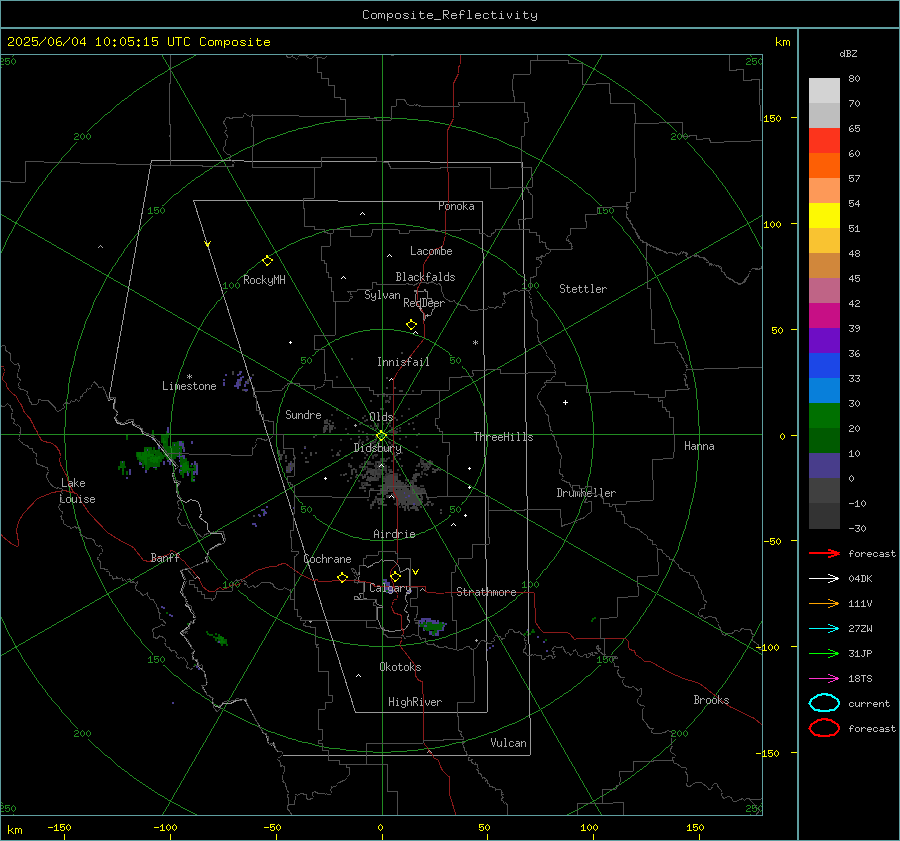
Task: Click the green 31JP arrow in the legend
Action: pyautogui.click(x=824, y=653)
